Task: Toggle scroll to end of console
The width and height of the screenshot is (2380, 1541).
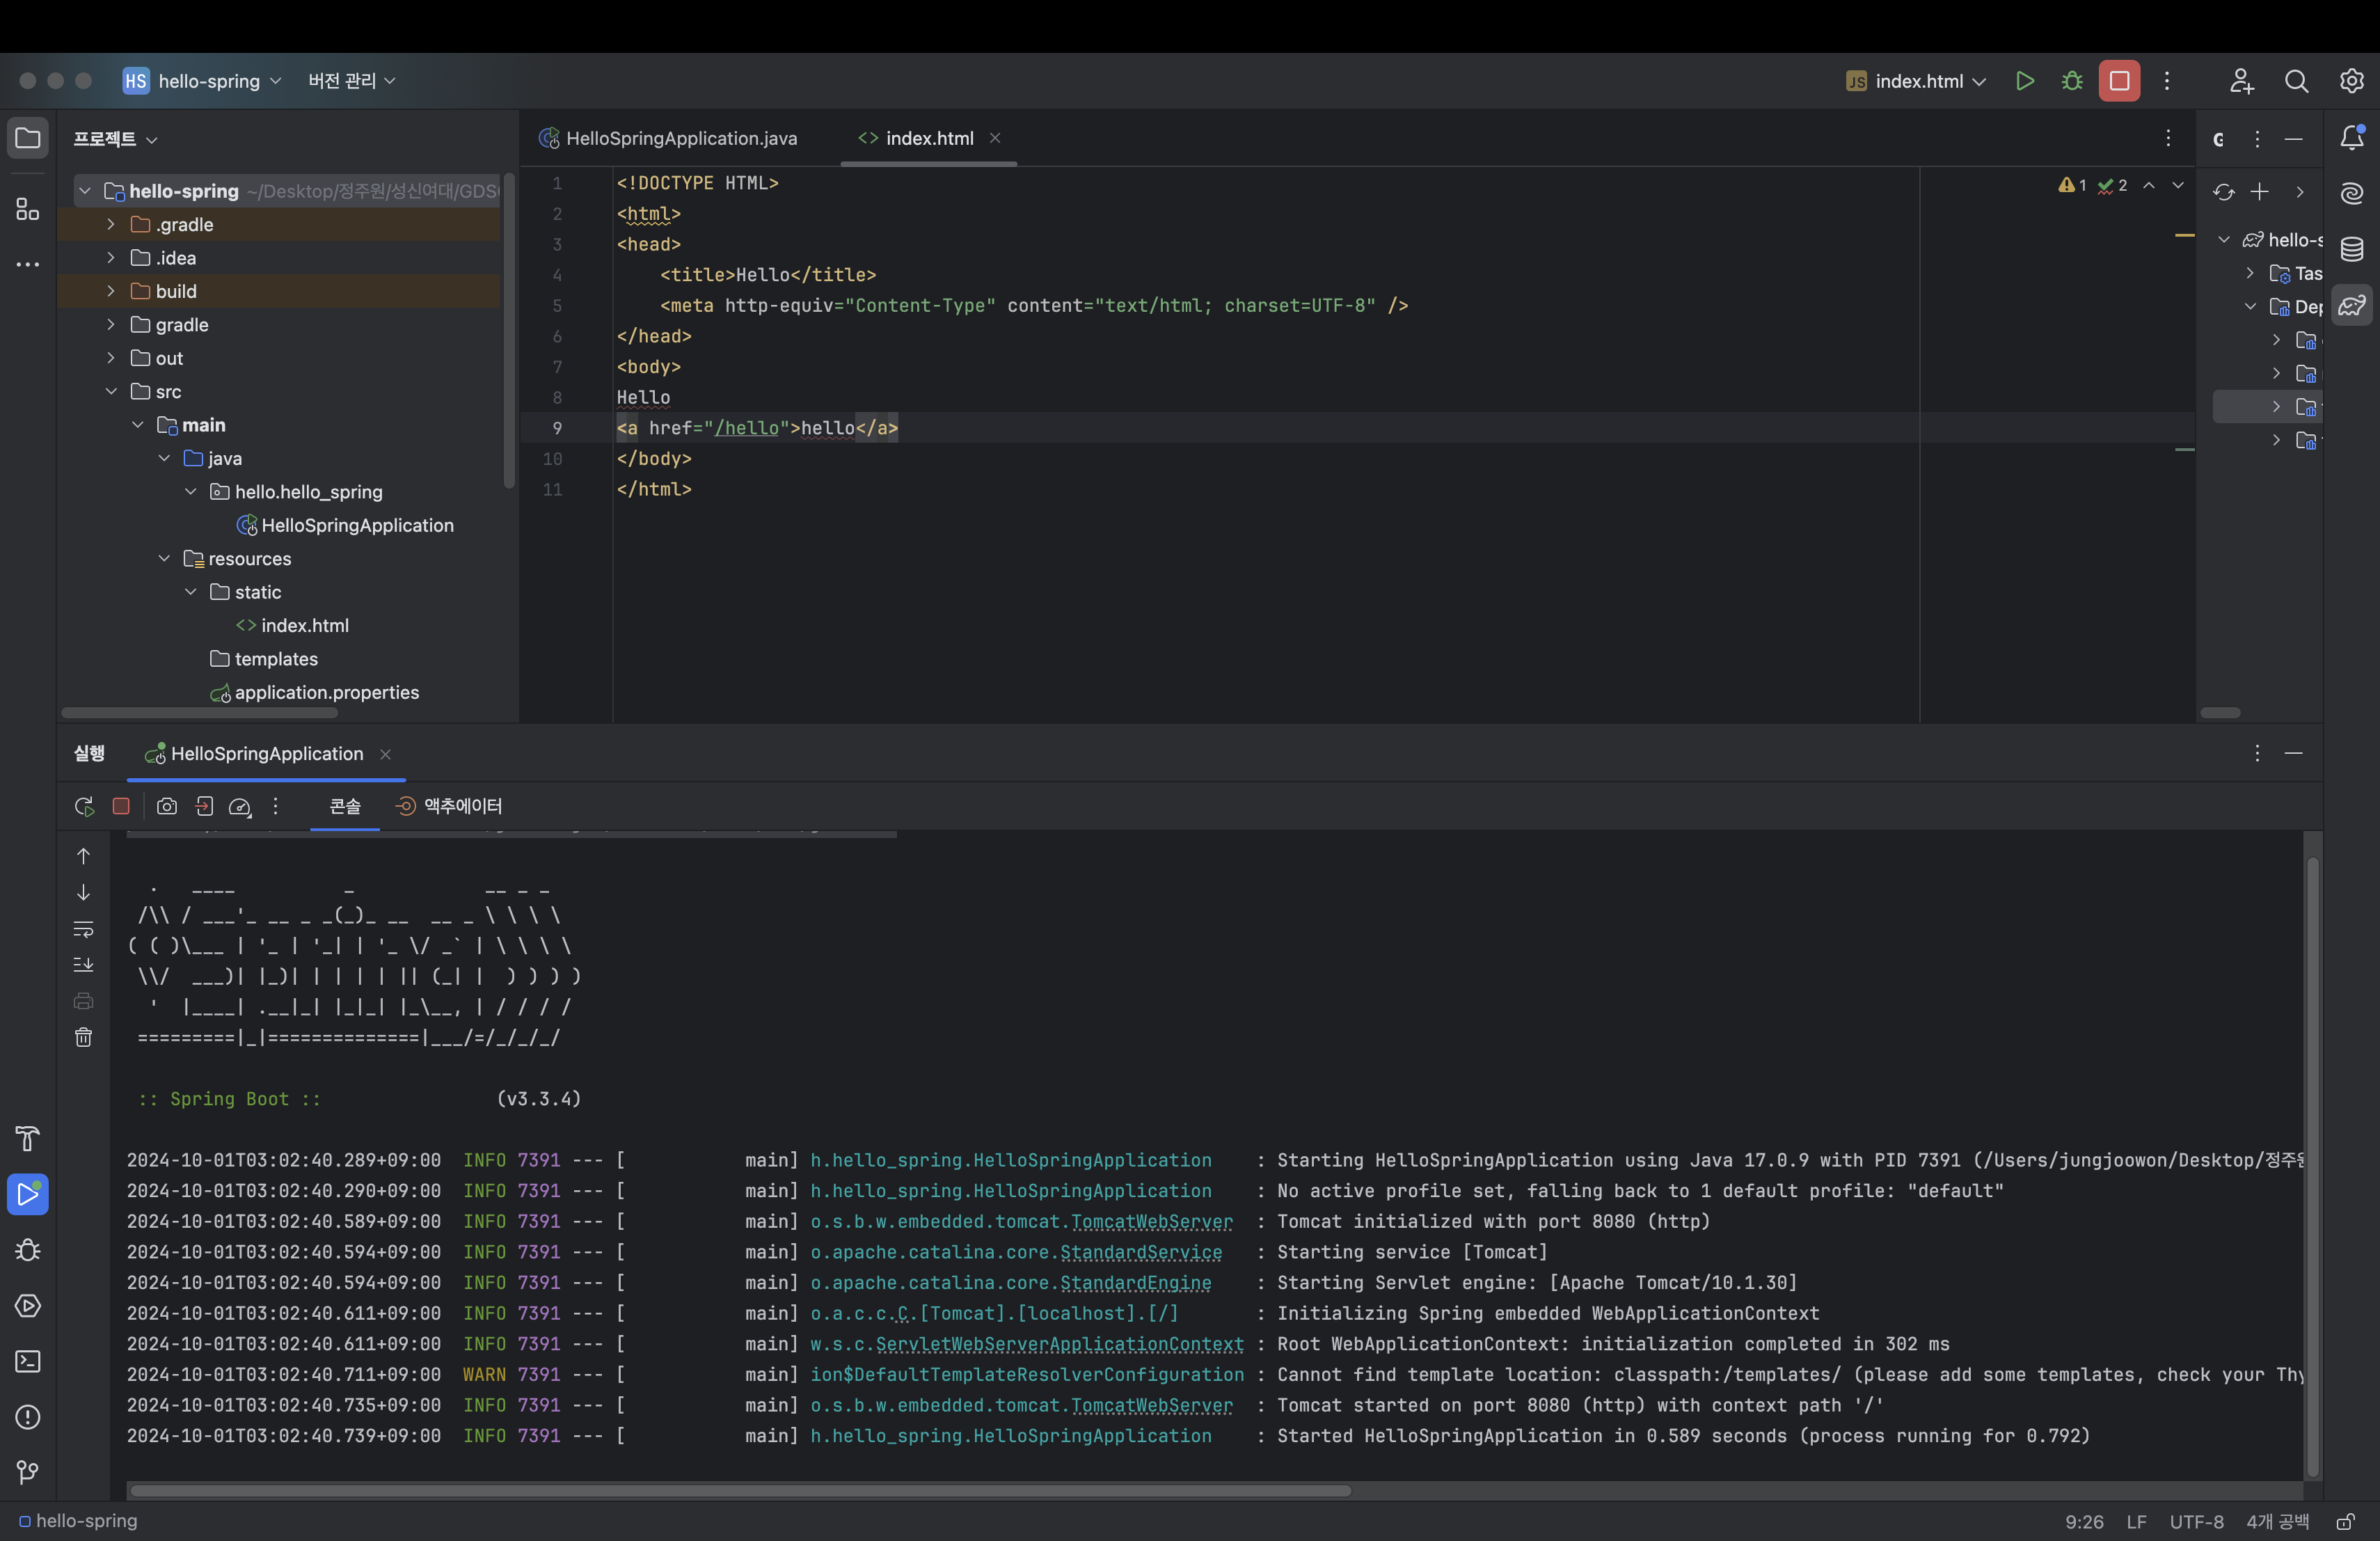Action: (x=84, y=965)
